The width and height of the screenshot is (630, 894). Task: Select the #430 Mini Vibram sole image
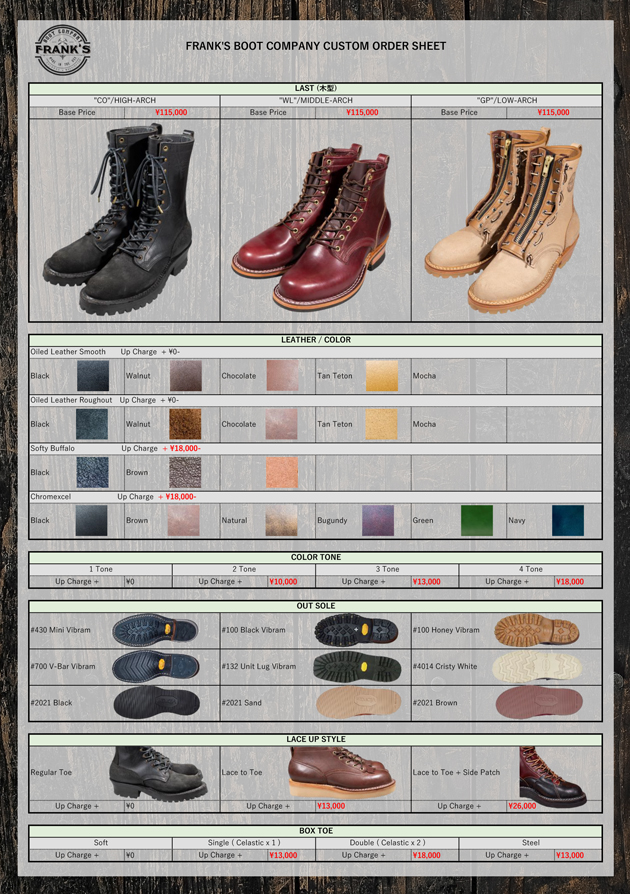155,630
